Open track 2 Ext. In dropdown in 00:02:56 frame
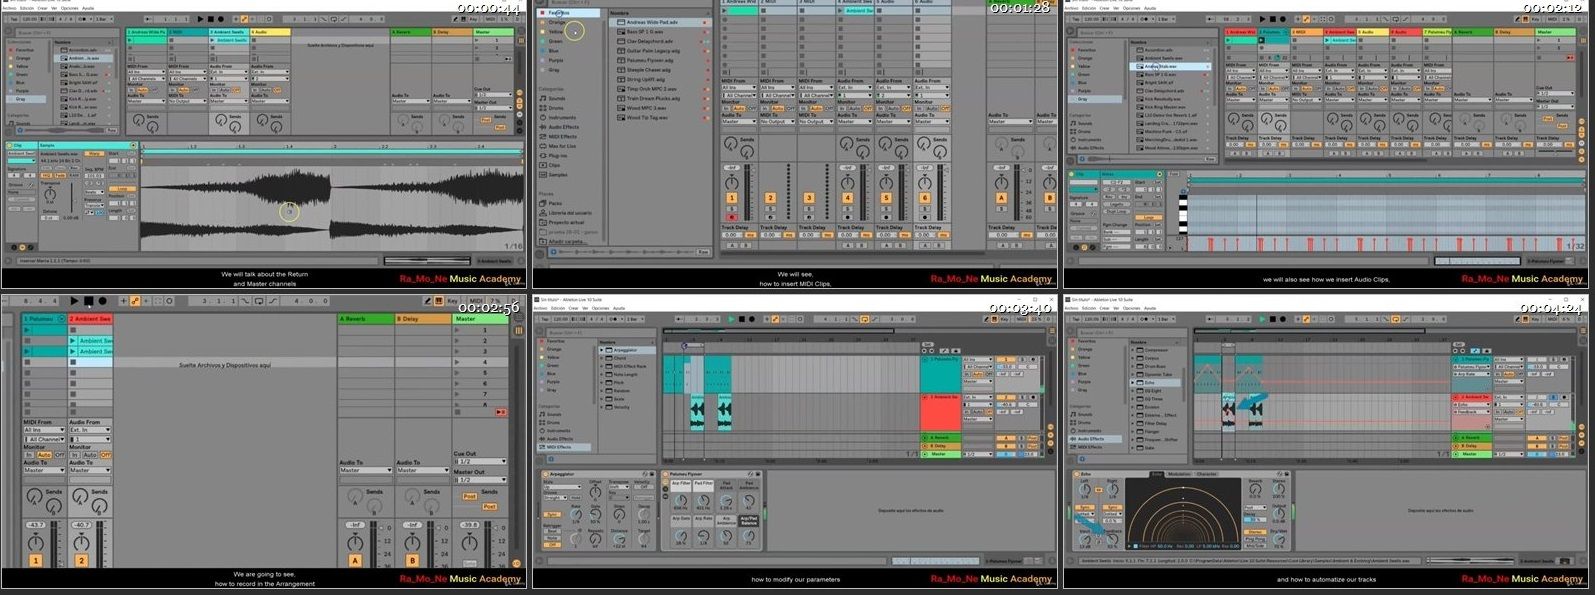This screenshot has height=595, width=1595. (x=90, y=430)
